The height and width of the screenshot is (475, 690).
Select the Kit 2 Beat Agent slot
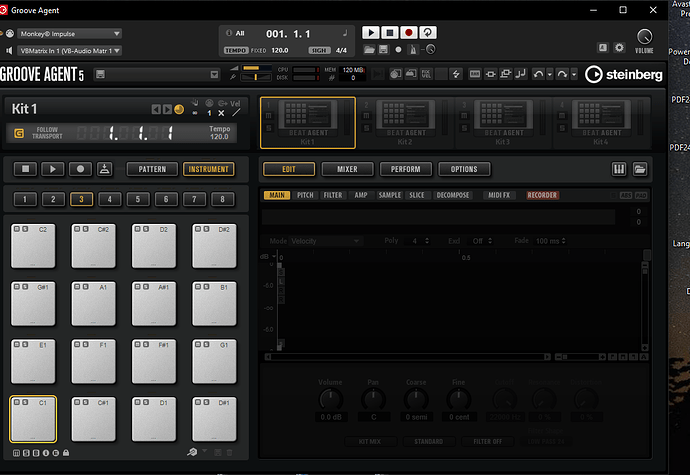[x=405, y=123]
